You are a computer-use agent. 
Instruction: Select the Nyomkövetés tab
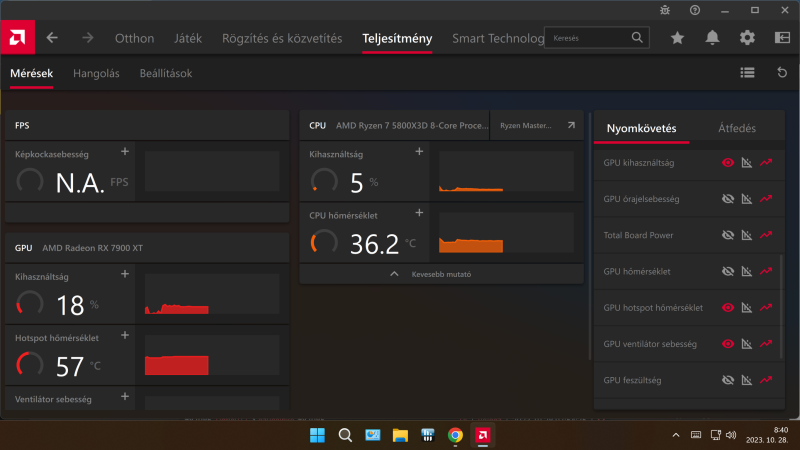point(641,128)
